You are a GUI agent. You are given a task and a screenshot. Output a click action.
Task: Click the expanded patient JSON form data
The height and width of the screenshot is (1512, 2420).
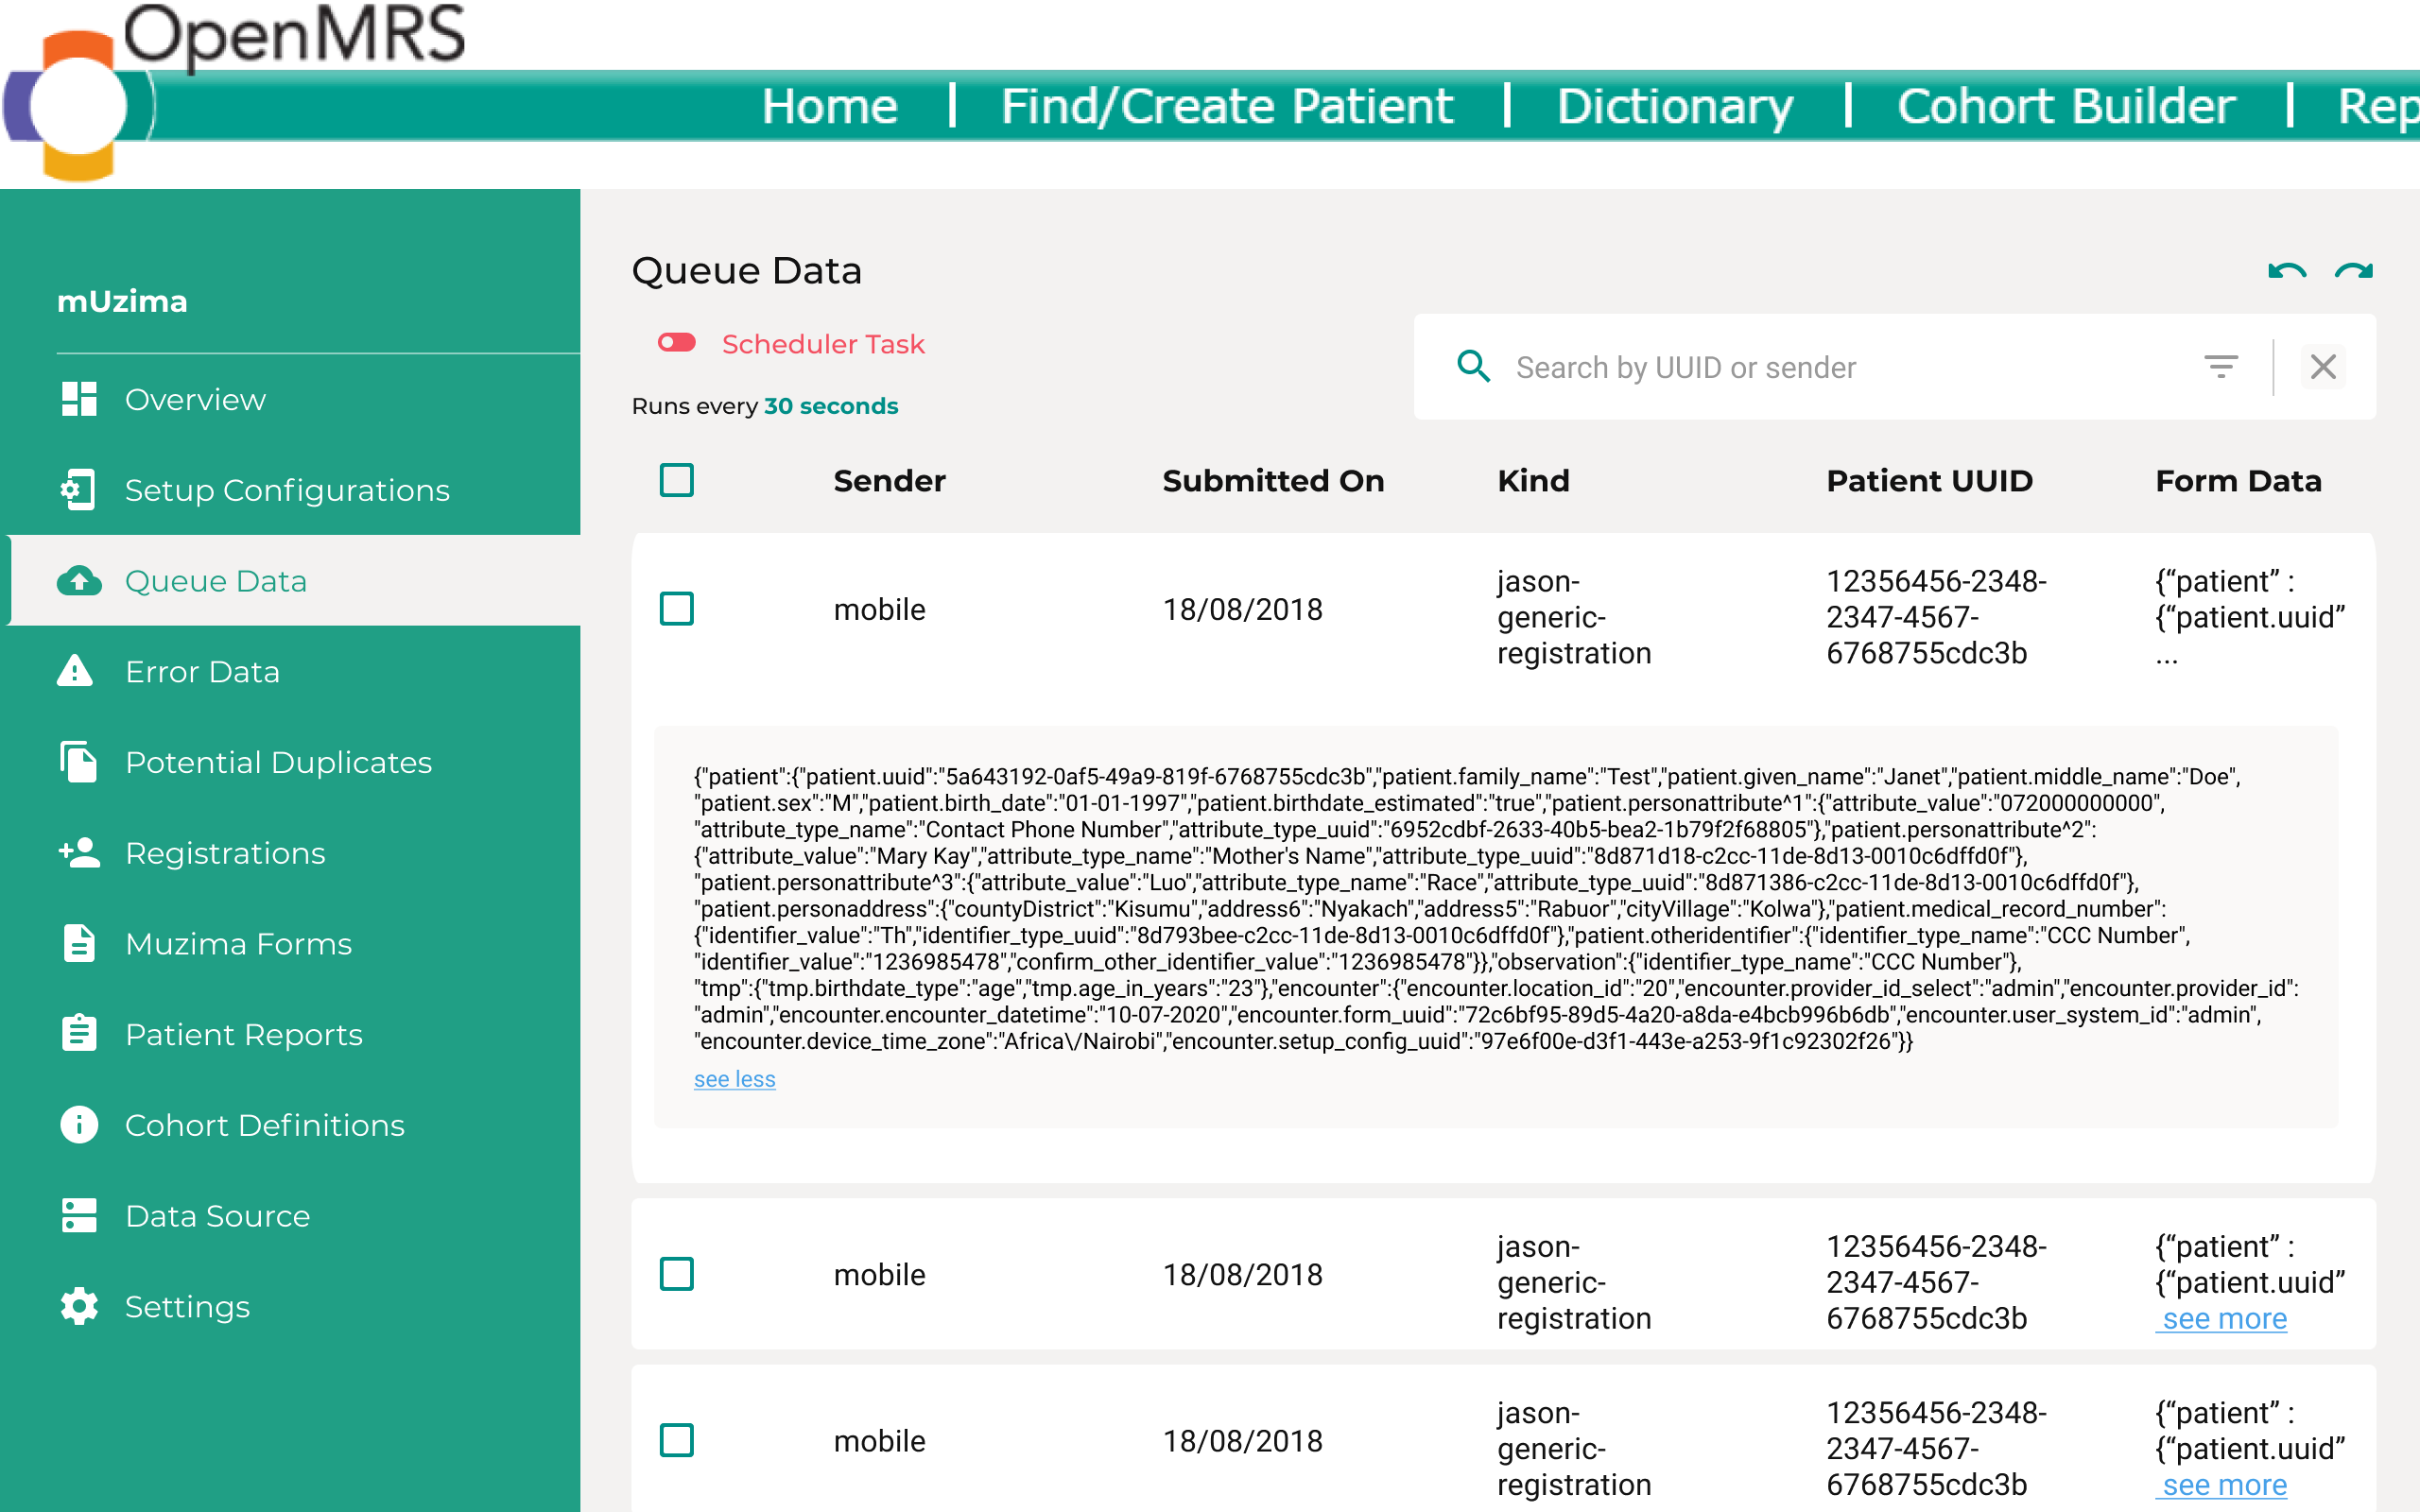[x=1496, y=908]
